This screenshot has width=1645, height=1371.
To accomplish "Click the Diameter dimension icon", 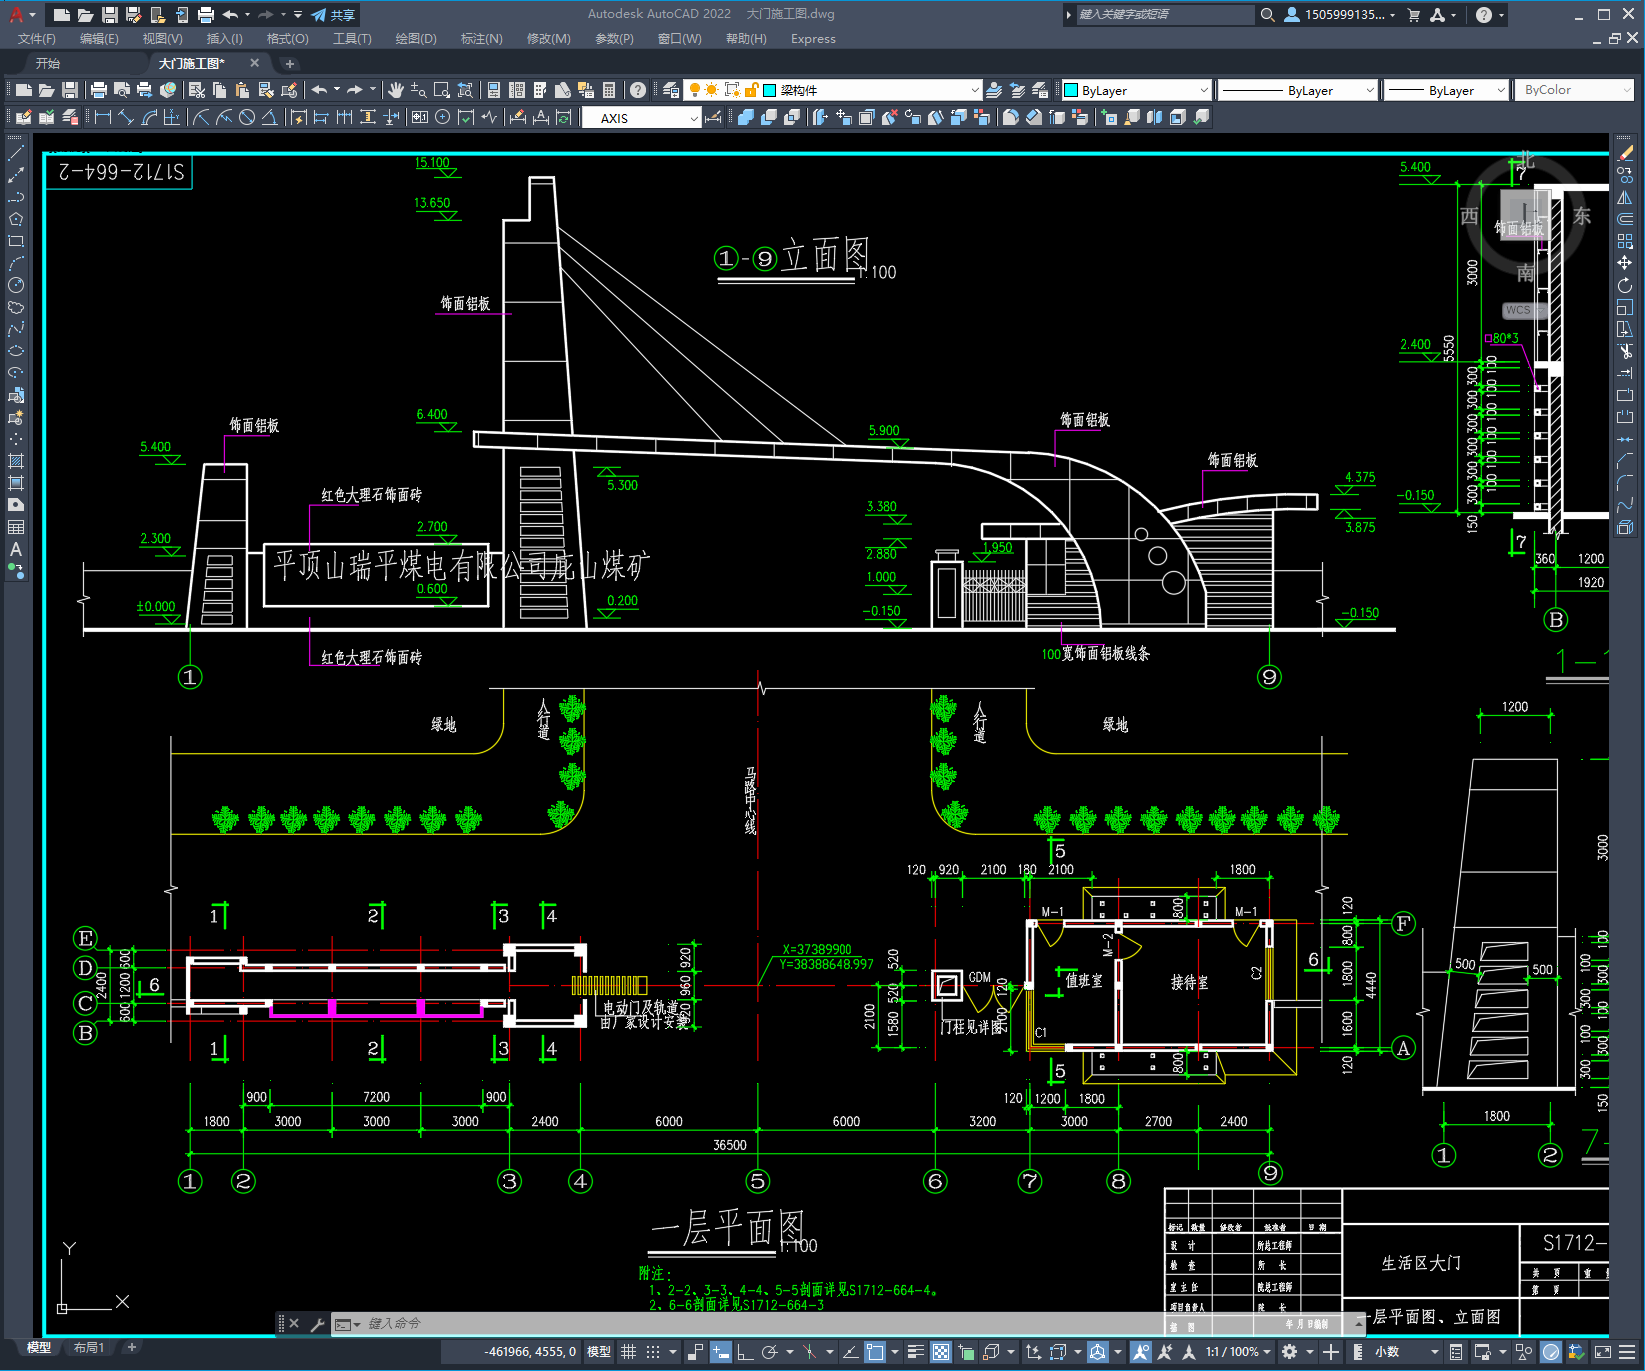I will tap(247, 117).
